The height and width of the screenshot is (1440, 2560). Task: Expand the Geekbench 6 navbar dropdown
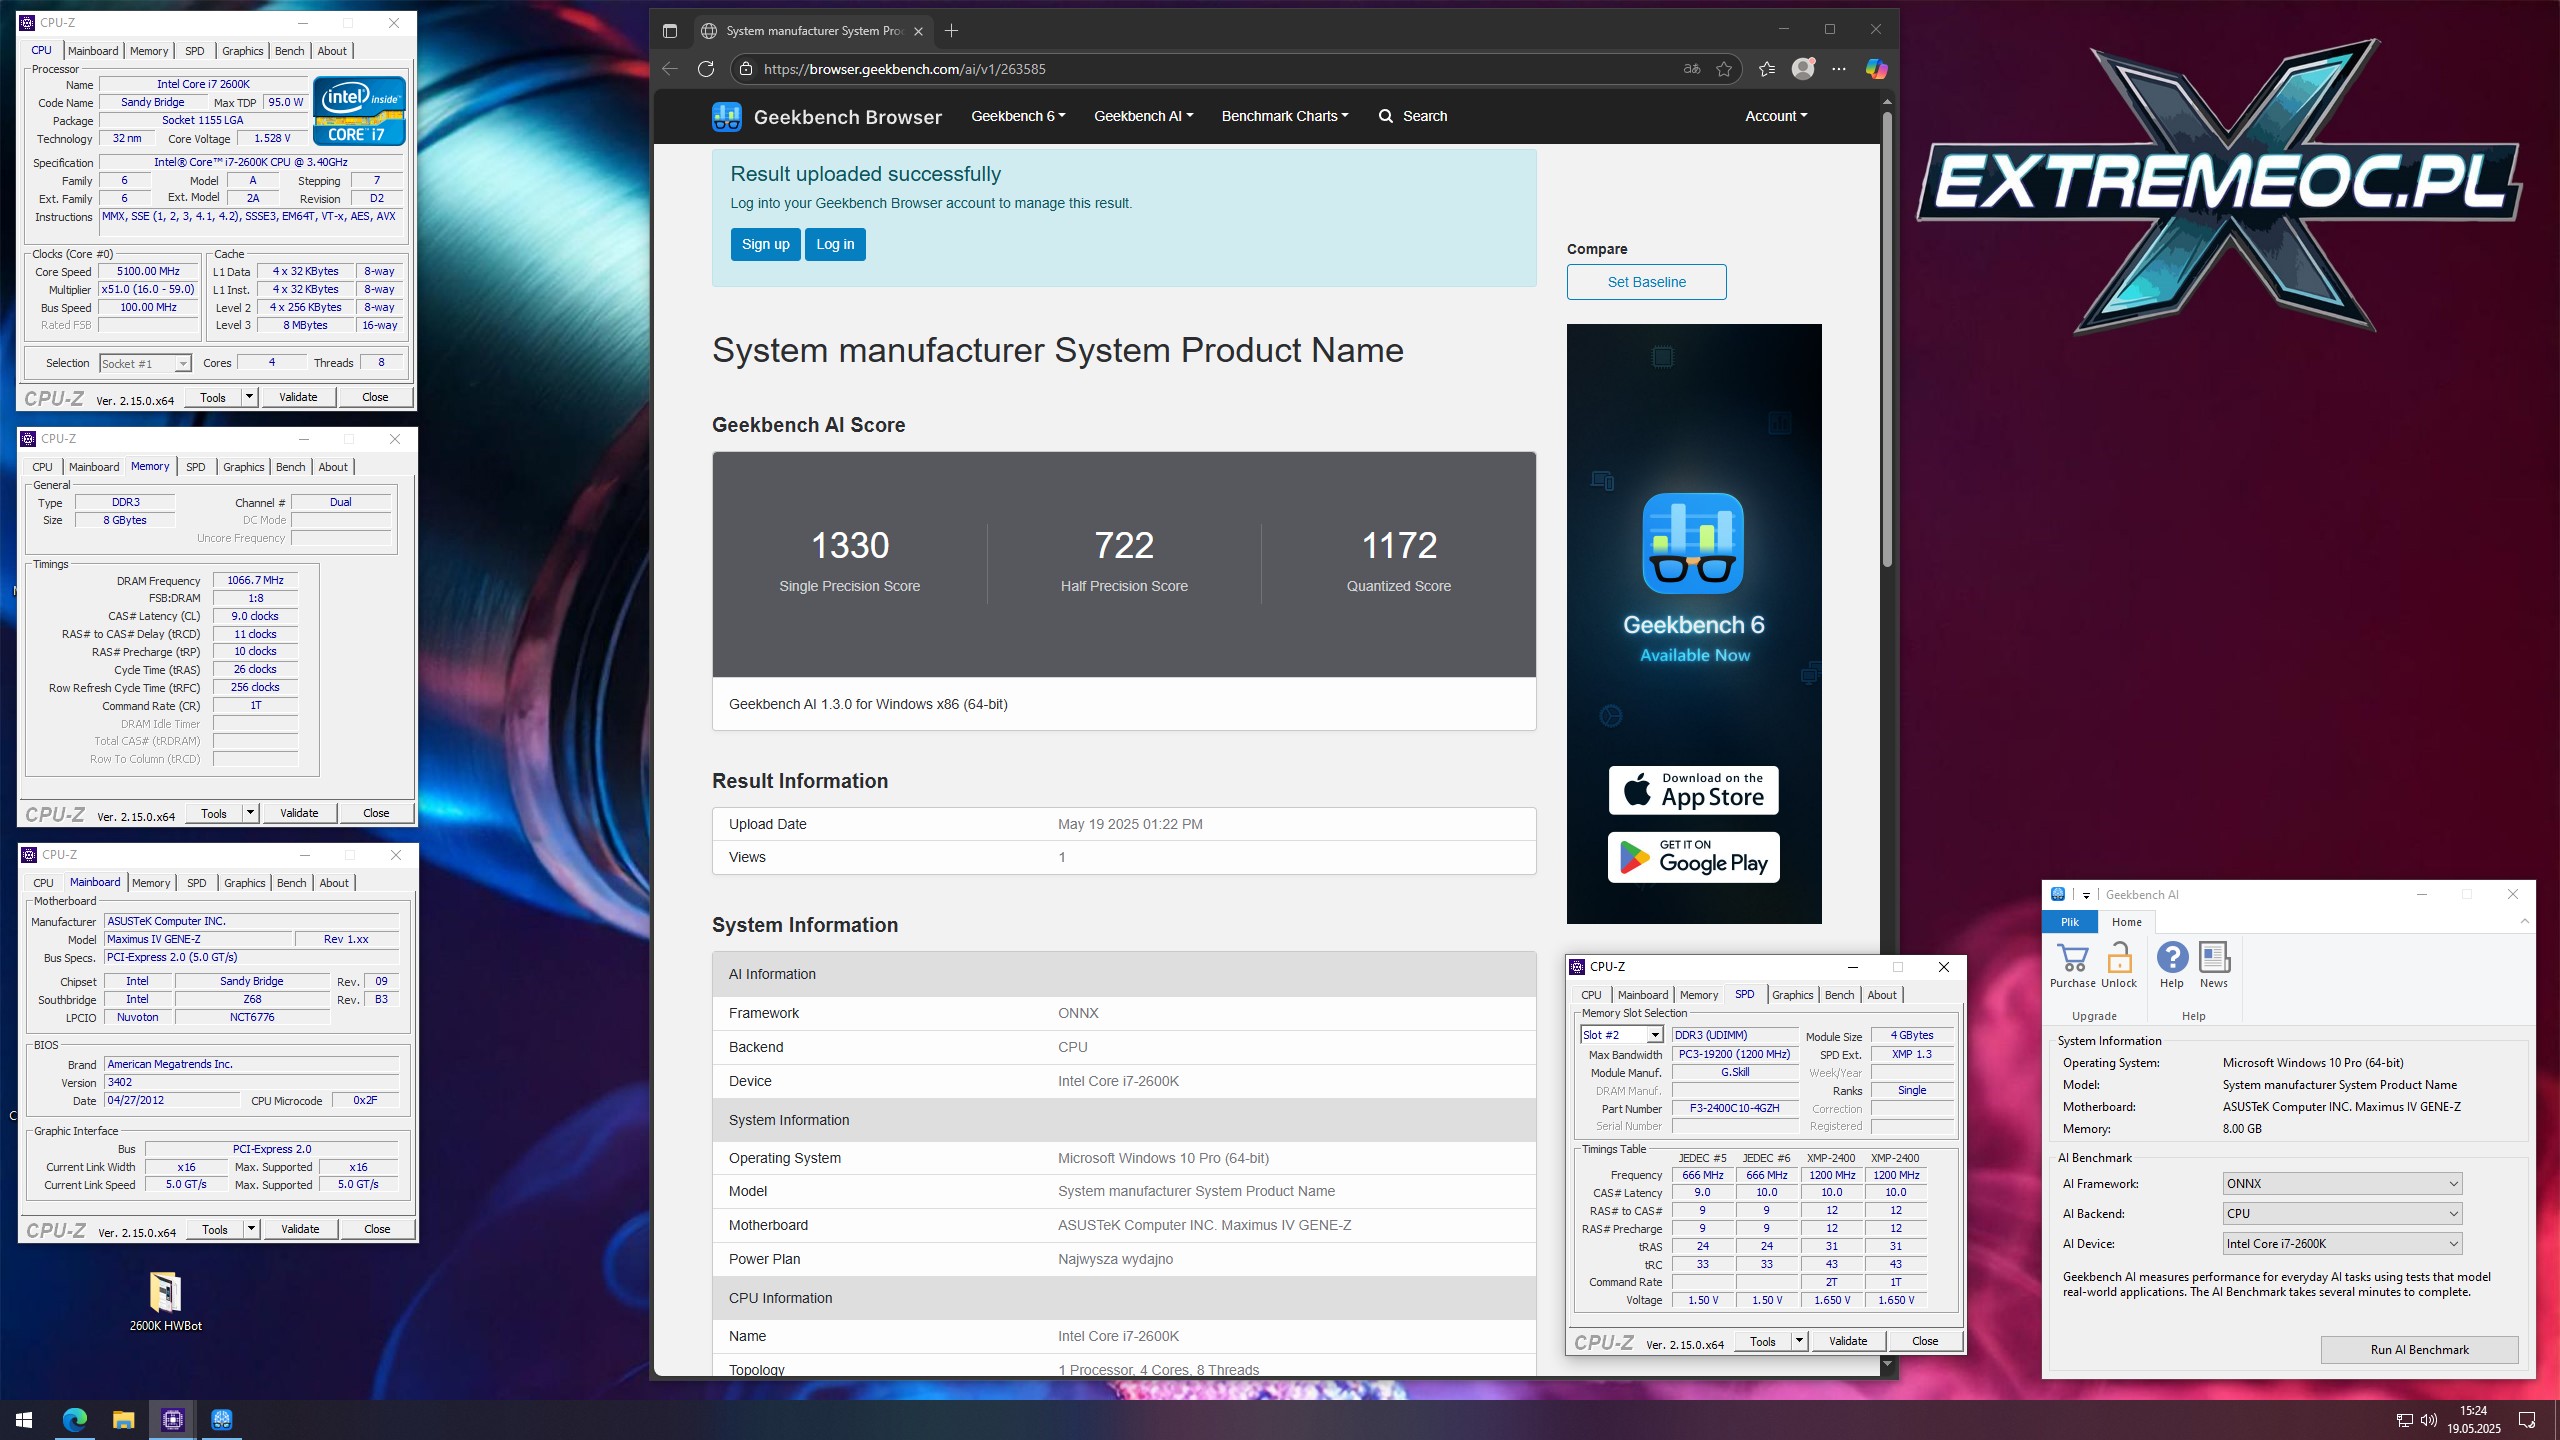1018,116
